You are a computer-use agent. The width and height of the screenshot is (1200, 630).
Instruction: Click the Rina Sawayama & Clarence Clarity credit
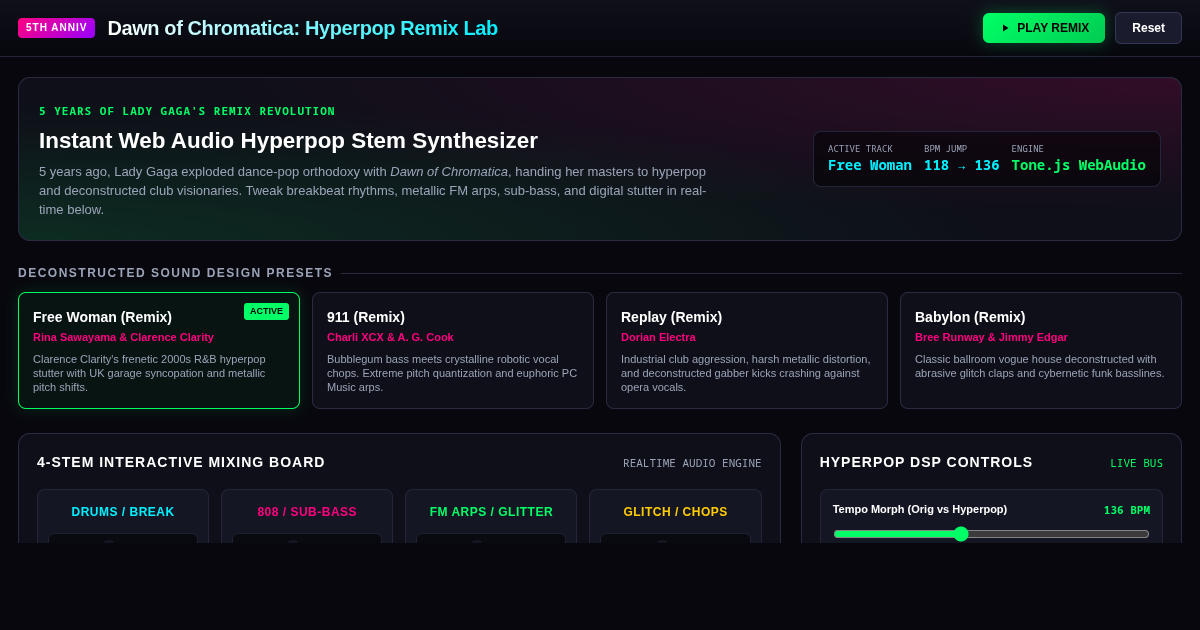point(123,337)
